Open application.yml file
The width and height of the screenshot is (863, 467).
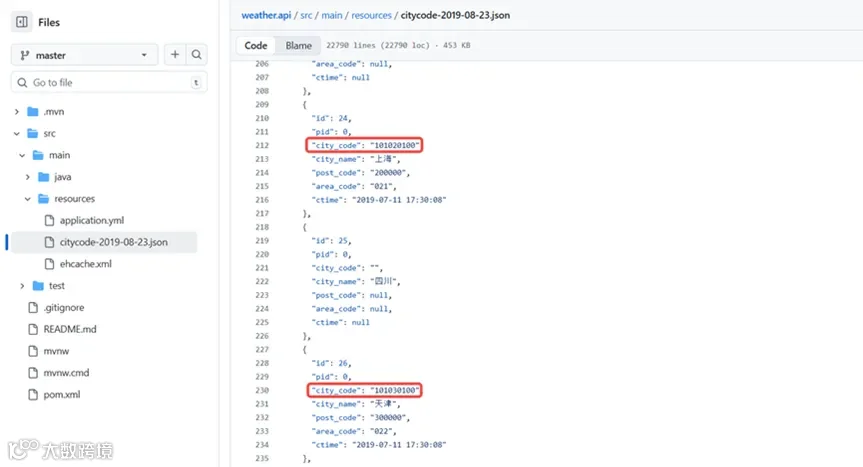point(92,221)
